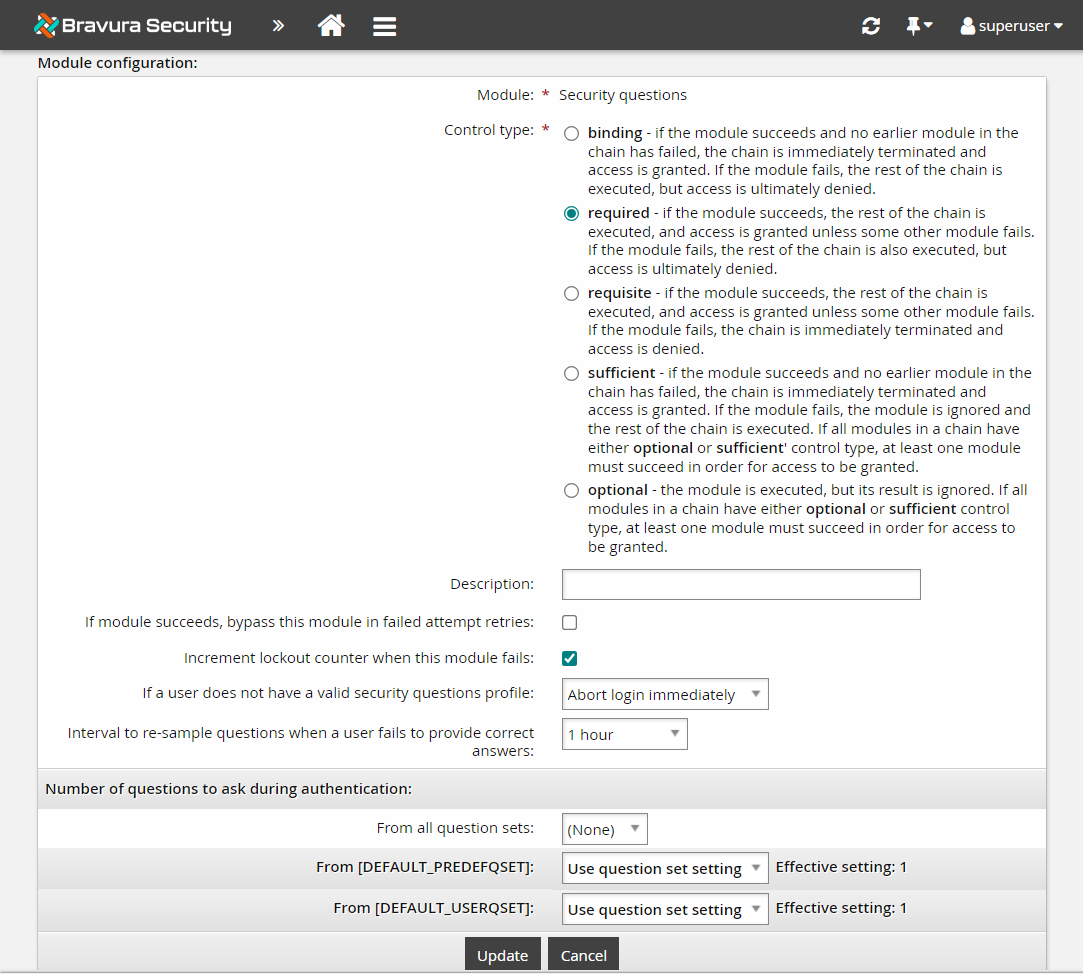This screenshot has width=1083, height=974.
Task: Click inside the Description text field
Action: pos(740,584)
